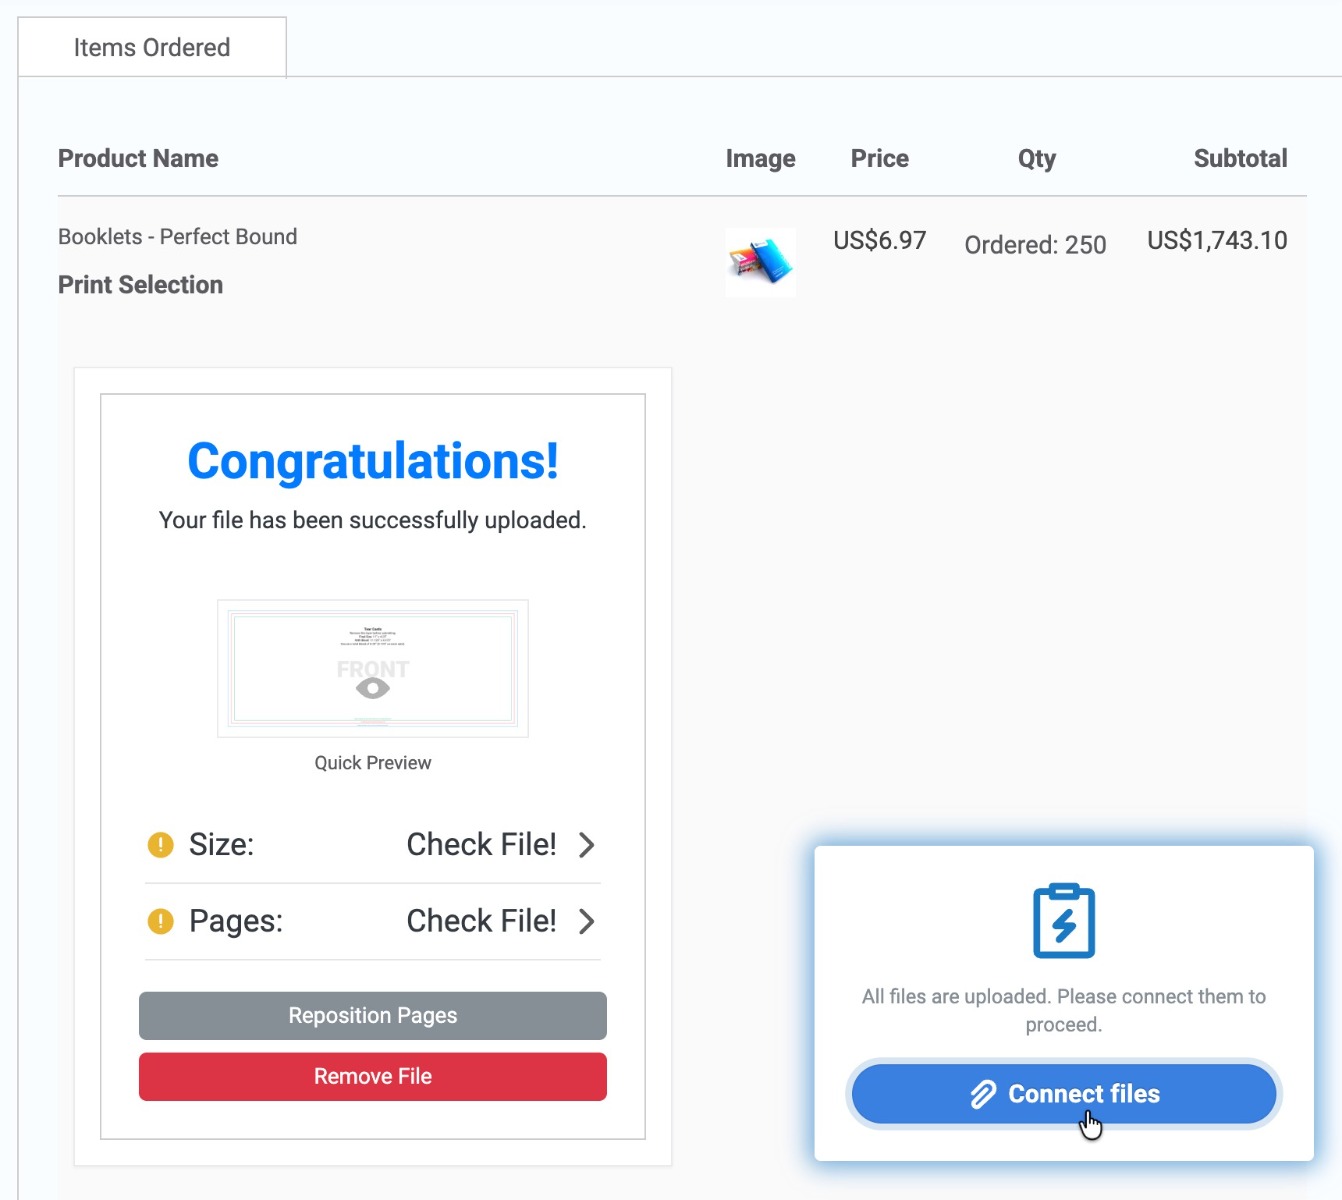1342x1200 pixels.
Task: Click the clipboard lightning upload icon
Action: (1063, 920)
